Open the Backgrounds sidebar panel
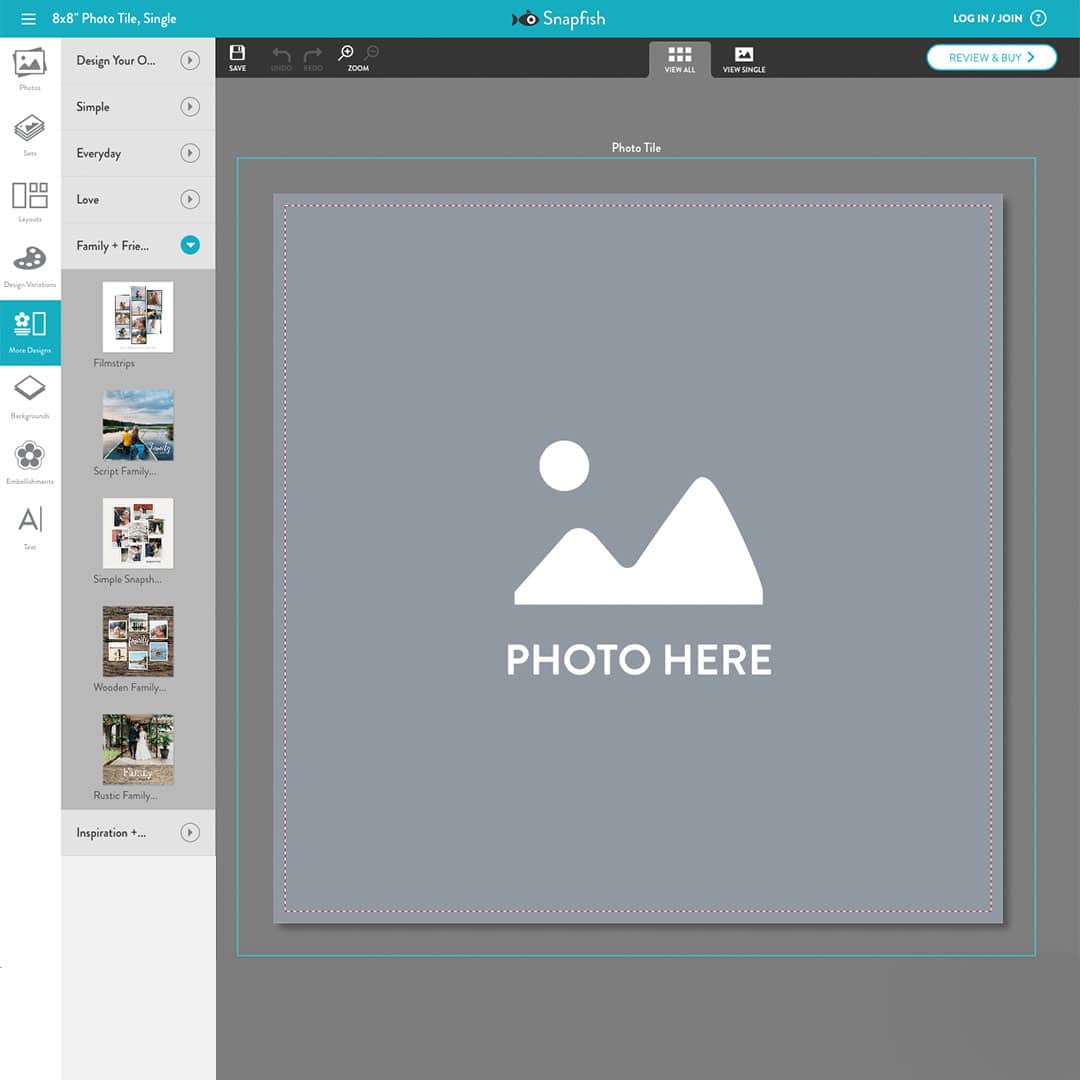The width and height of the screenshot is (1080, 1080). [x=30, y=397]
